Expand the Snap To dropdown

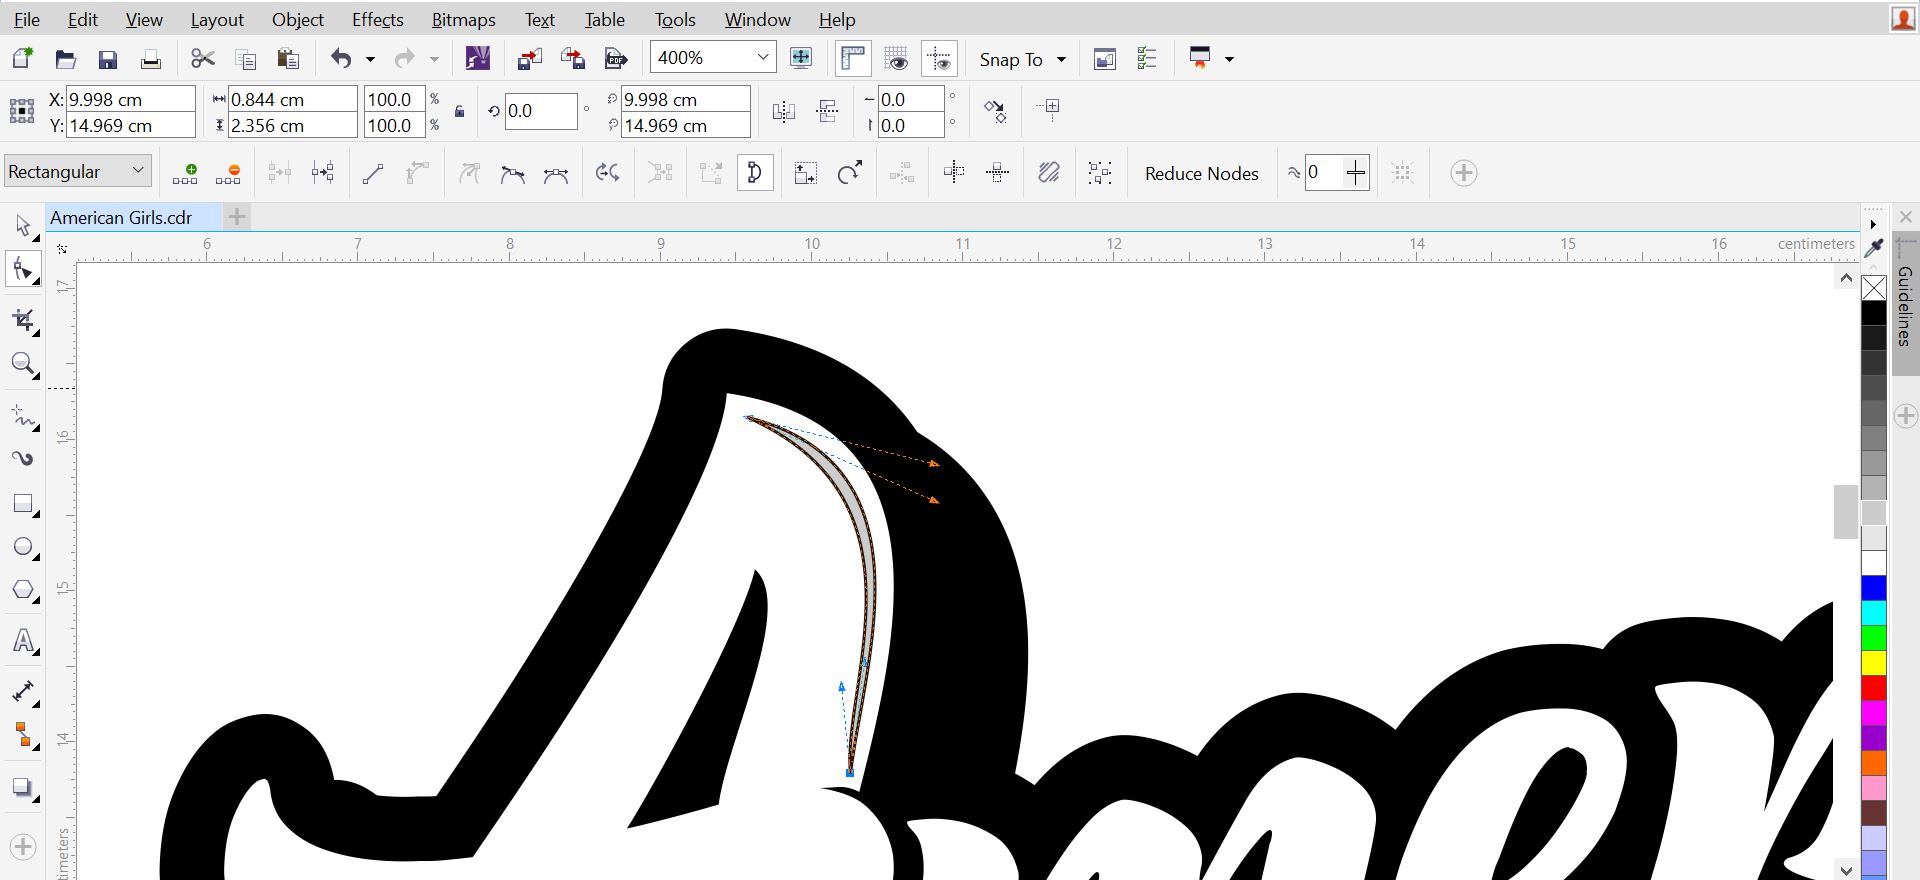point(1061,60)
